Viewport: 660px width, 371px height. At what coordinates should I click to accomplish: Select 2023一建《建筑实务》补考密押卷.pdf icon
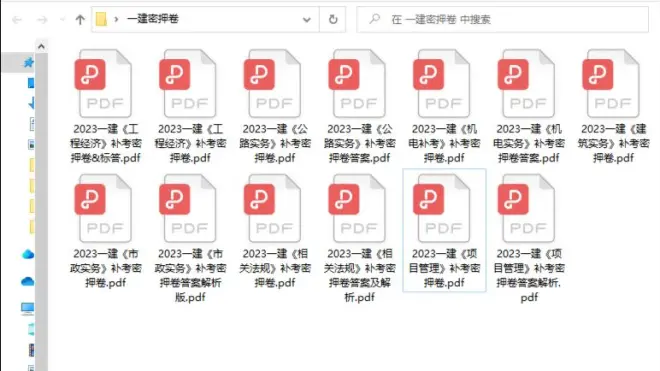(x=612, y=83)
